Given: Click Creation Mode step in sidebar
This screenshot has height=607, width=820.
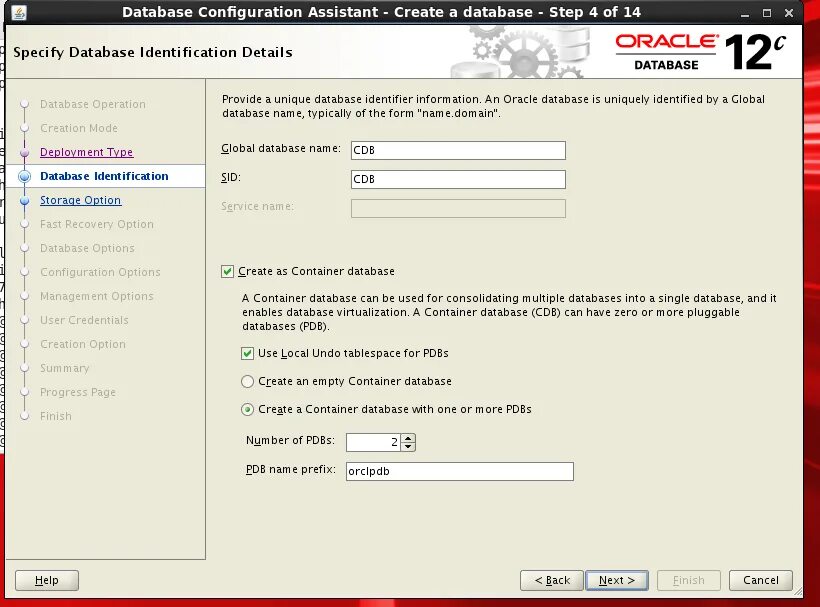Looking at the screenshot, I should (x=78, y=128).
